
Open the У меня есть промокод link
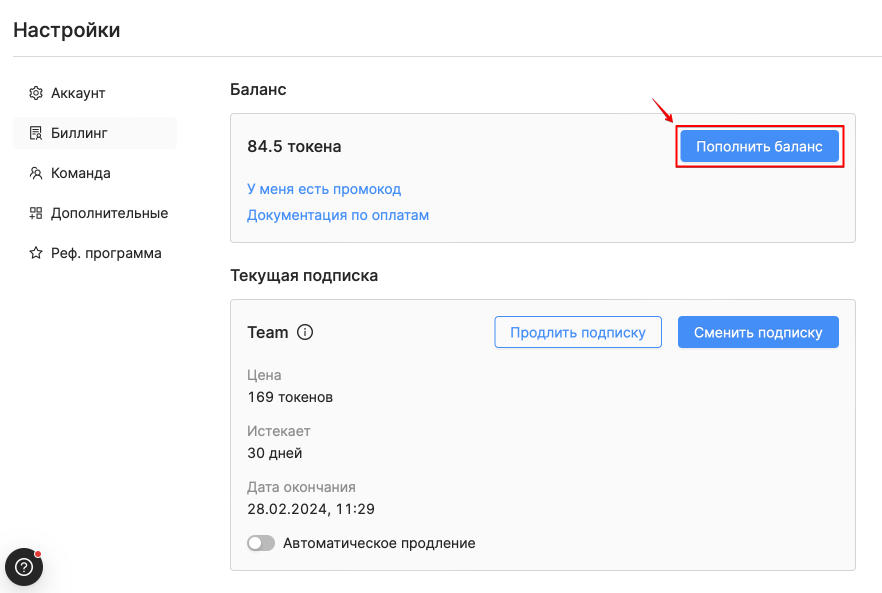[x=324, y=189]
